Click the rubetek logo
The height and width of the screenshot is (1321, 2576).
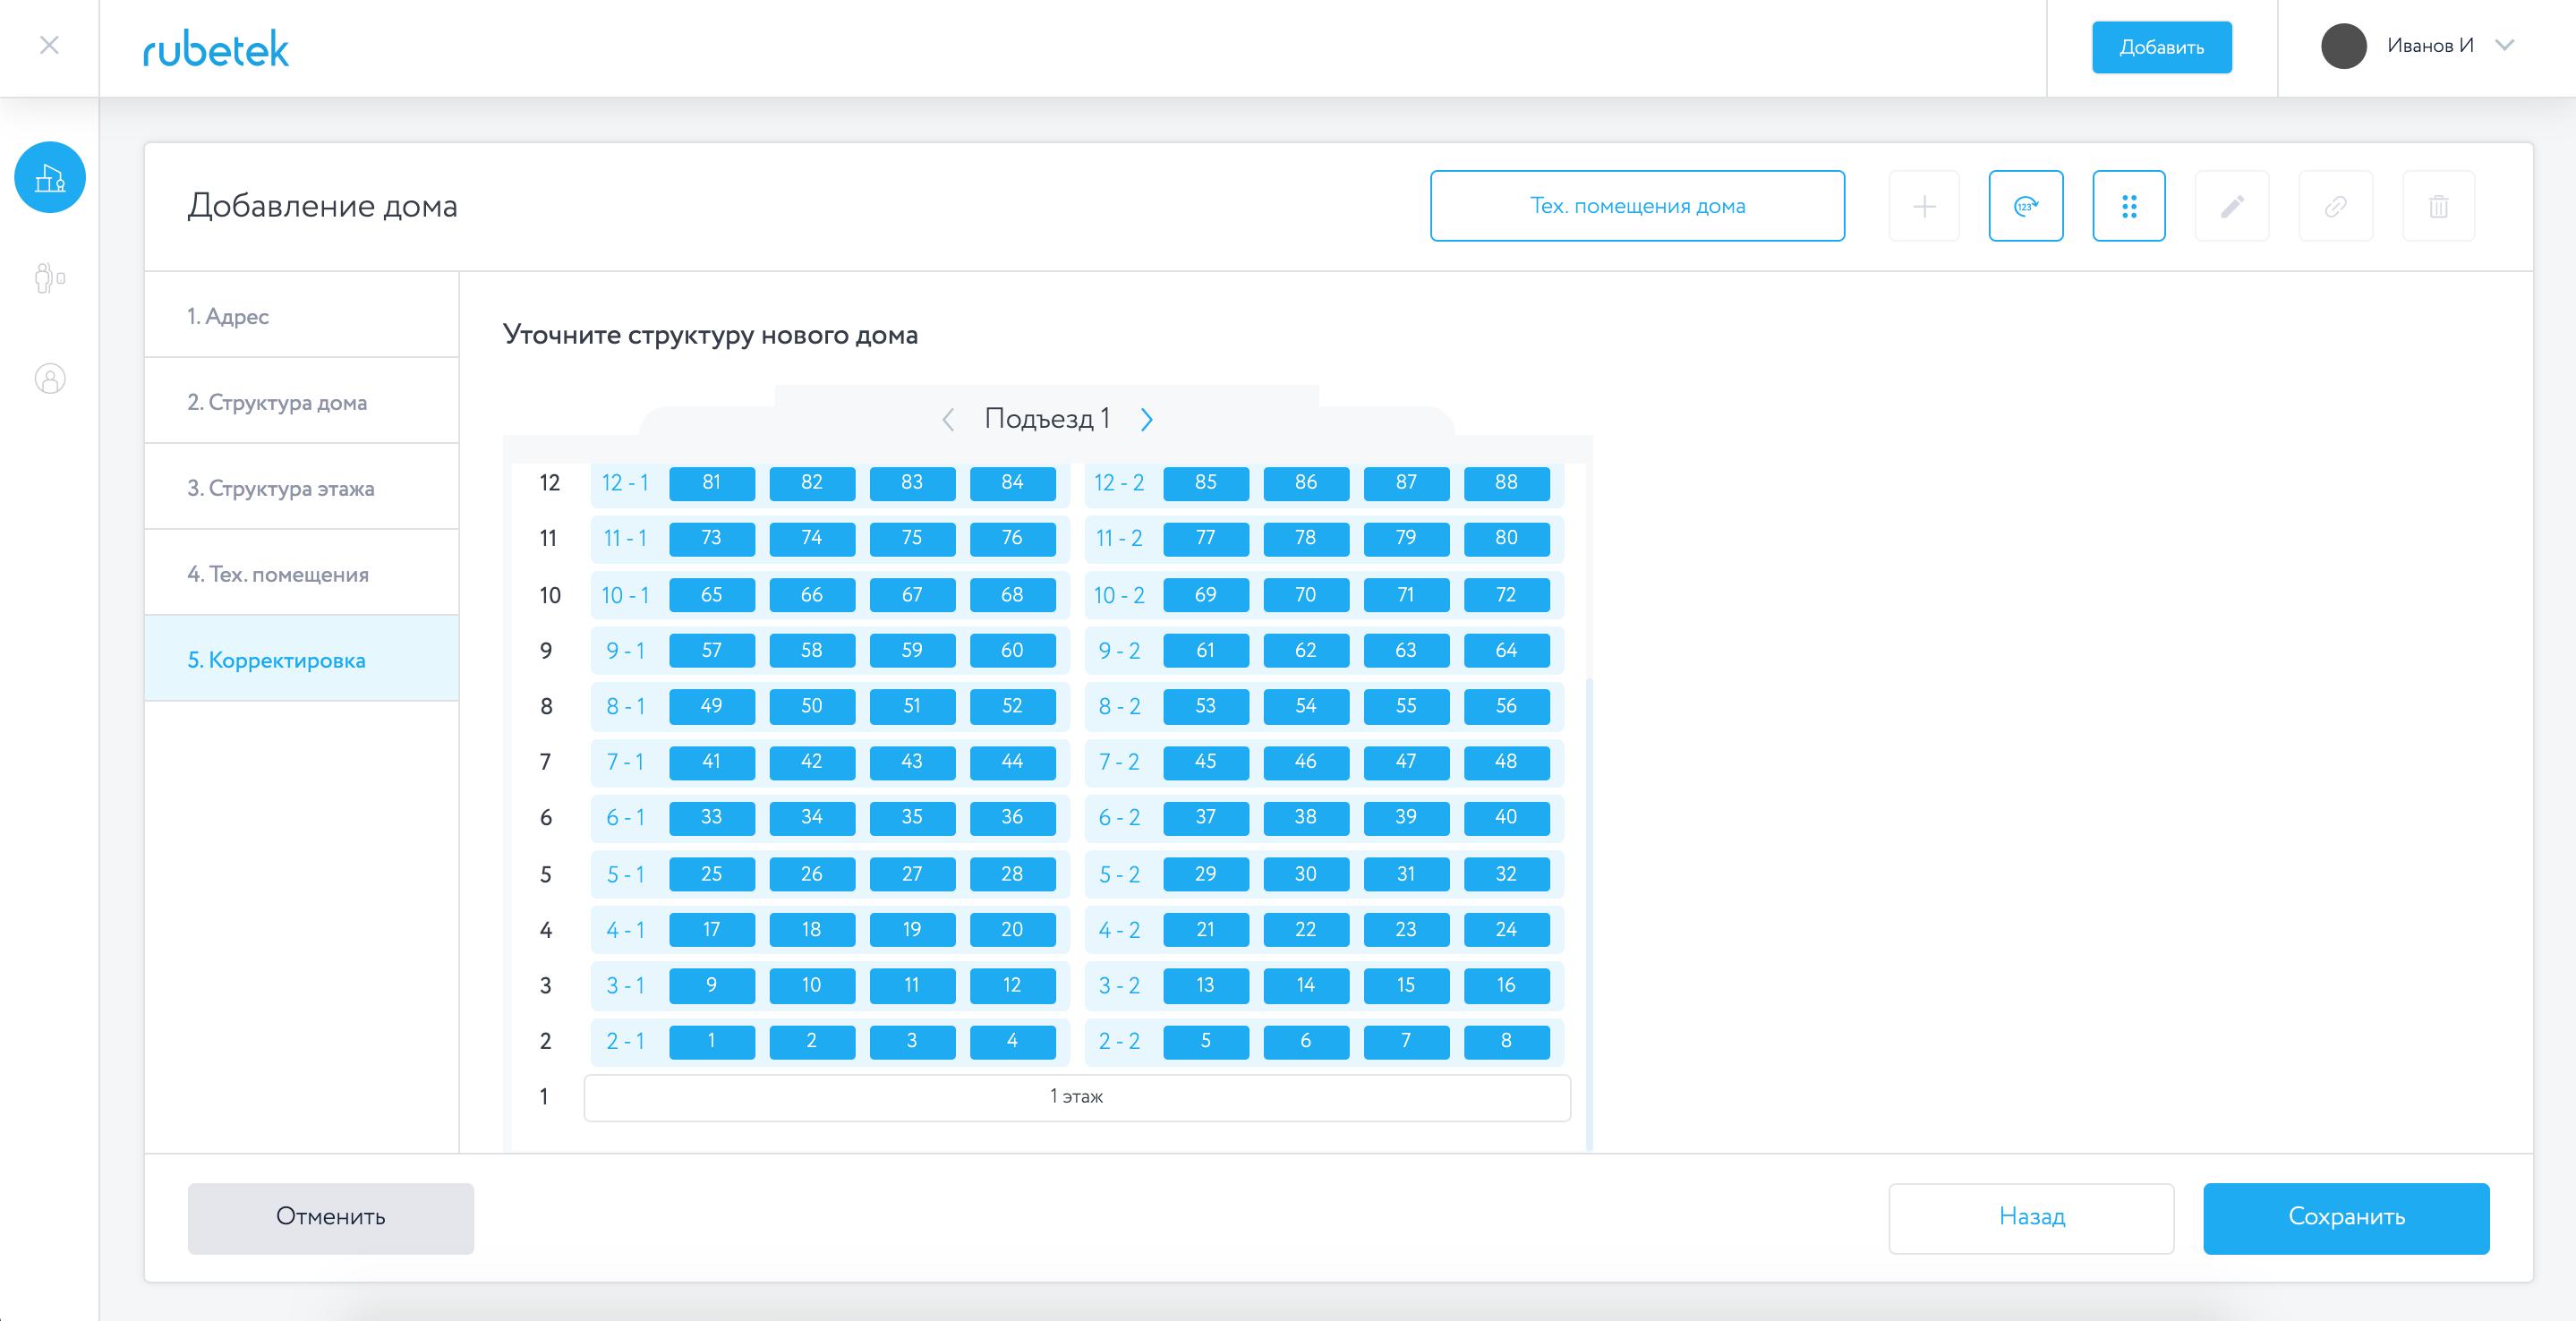tap(216, 49)
